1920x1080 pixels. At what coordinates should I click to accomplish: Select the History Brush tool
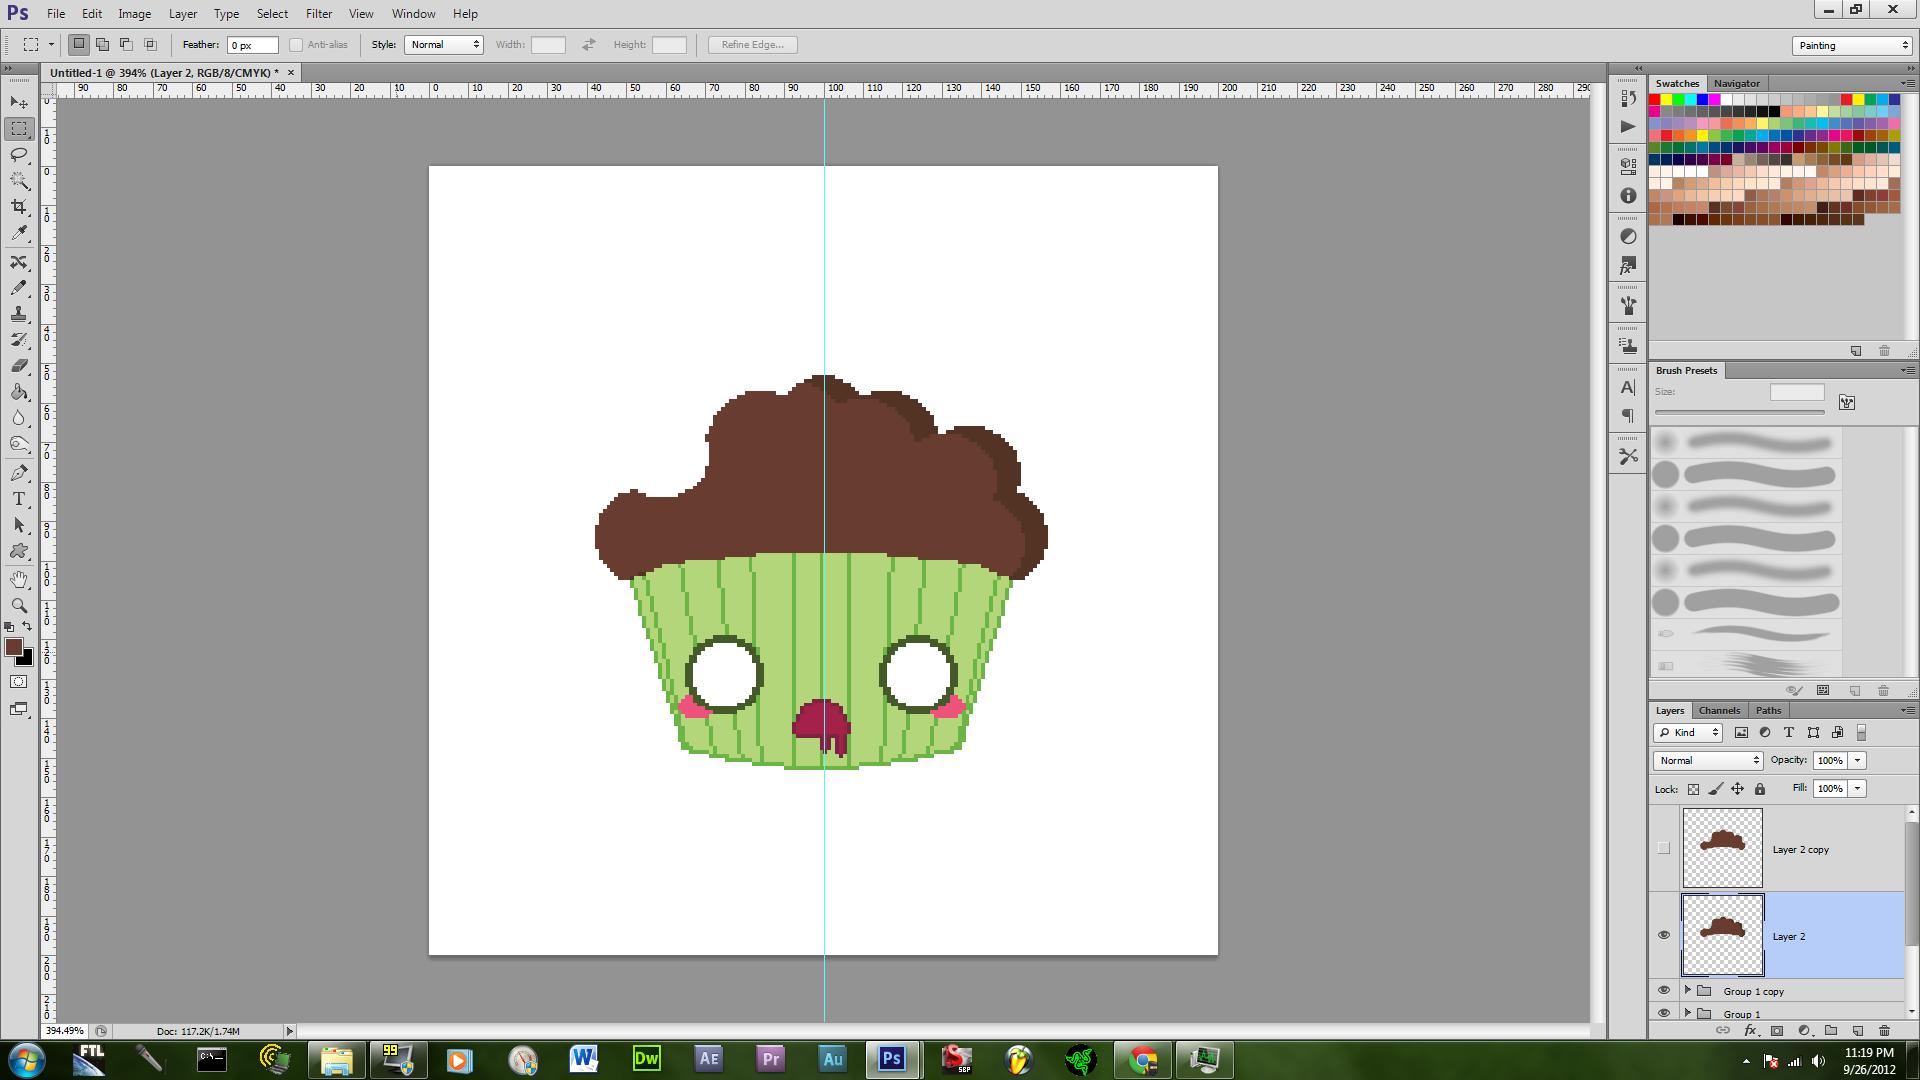[19, 340]
